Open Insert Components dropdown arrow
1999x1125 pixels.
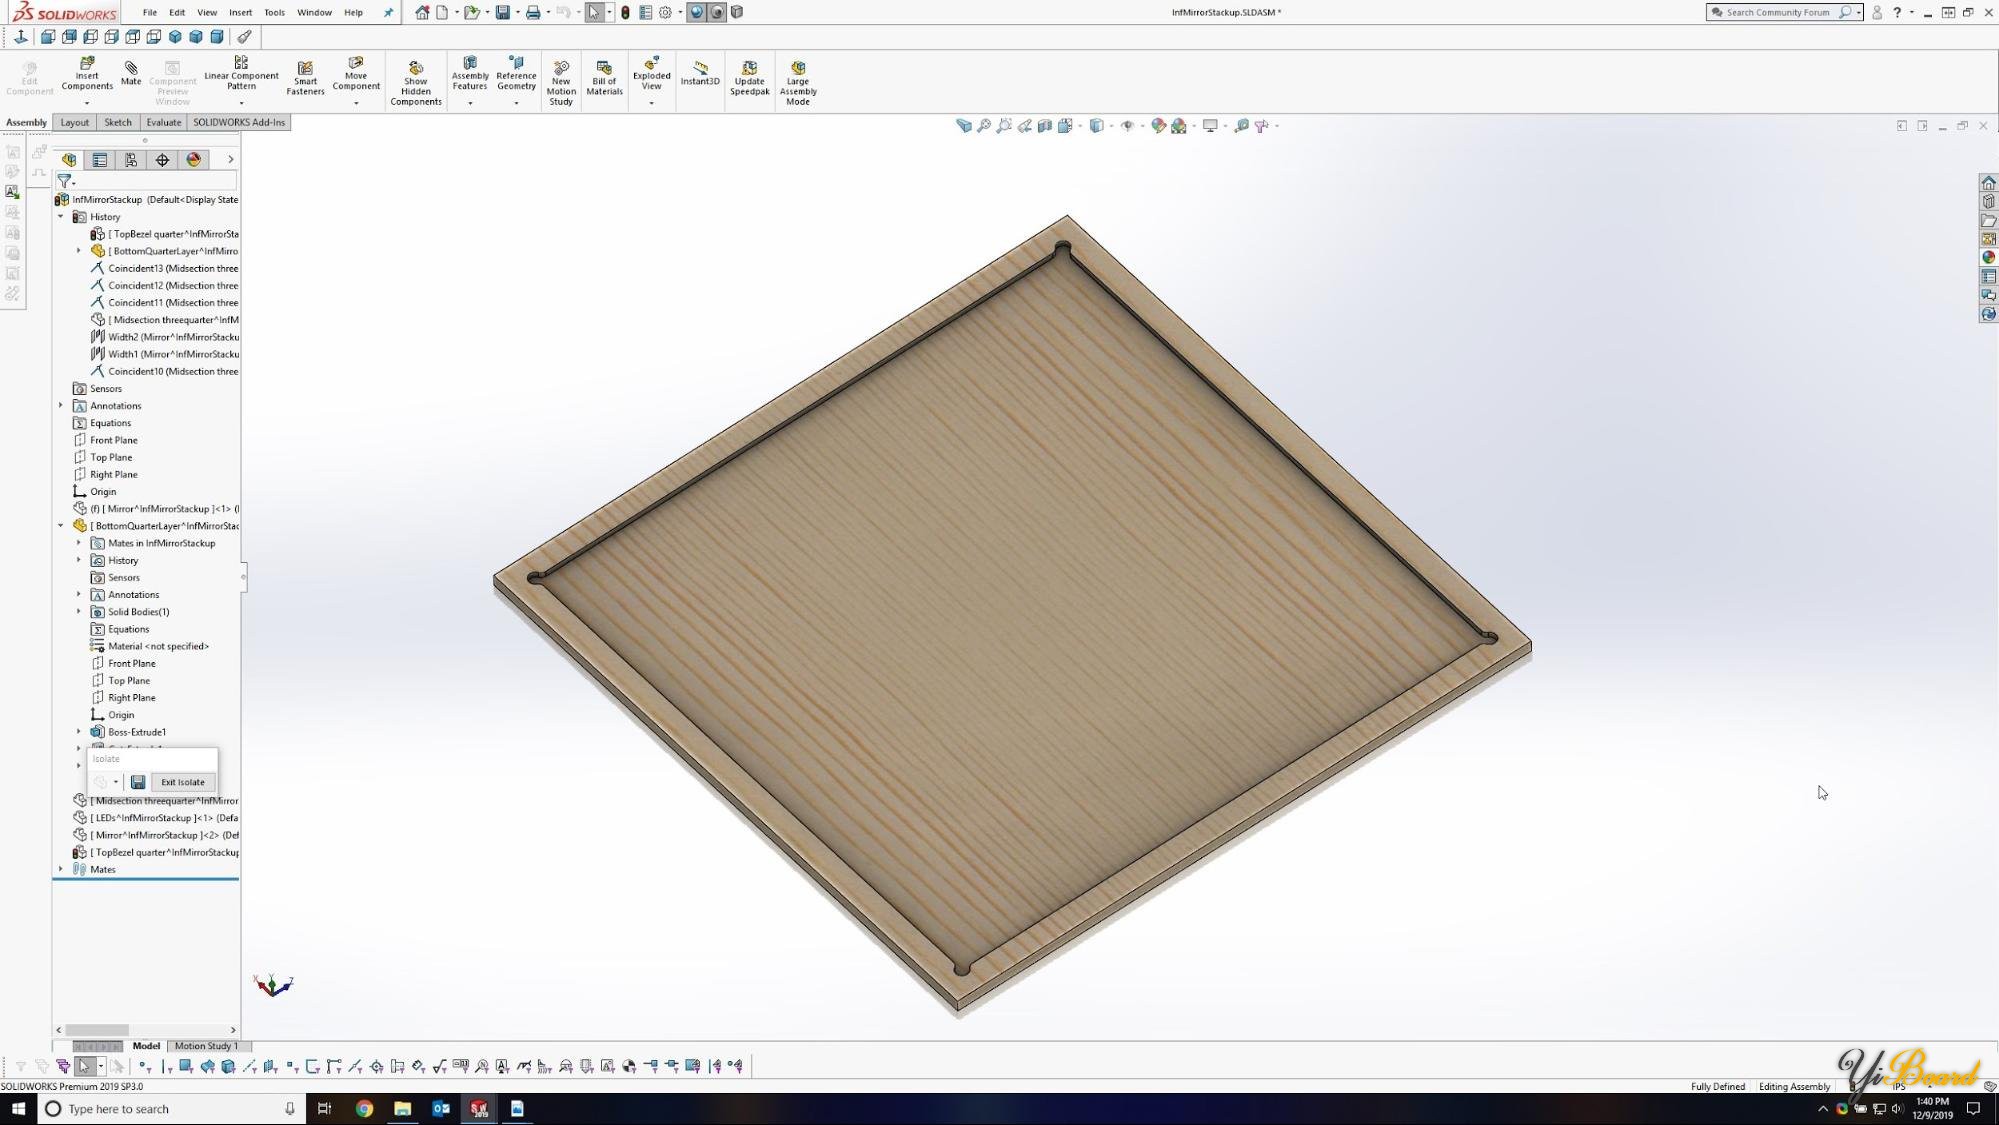pyautogui.click(x=87, y=103)
